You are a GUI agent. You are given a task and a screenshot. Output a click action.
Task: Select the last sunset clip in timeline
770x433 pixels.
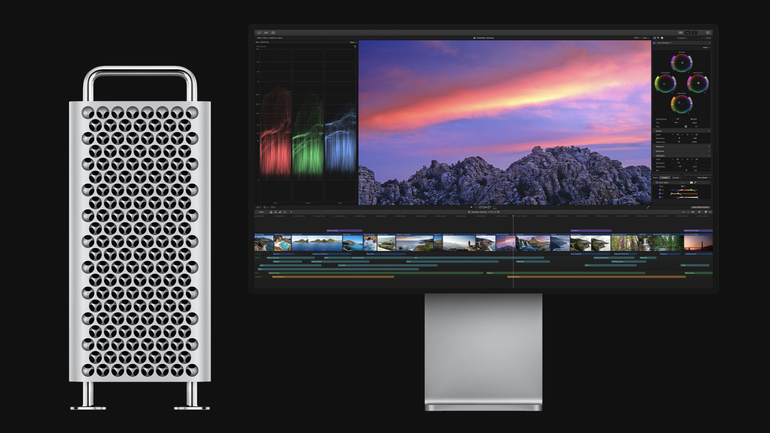pos(698,243)
